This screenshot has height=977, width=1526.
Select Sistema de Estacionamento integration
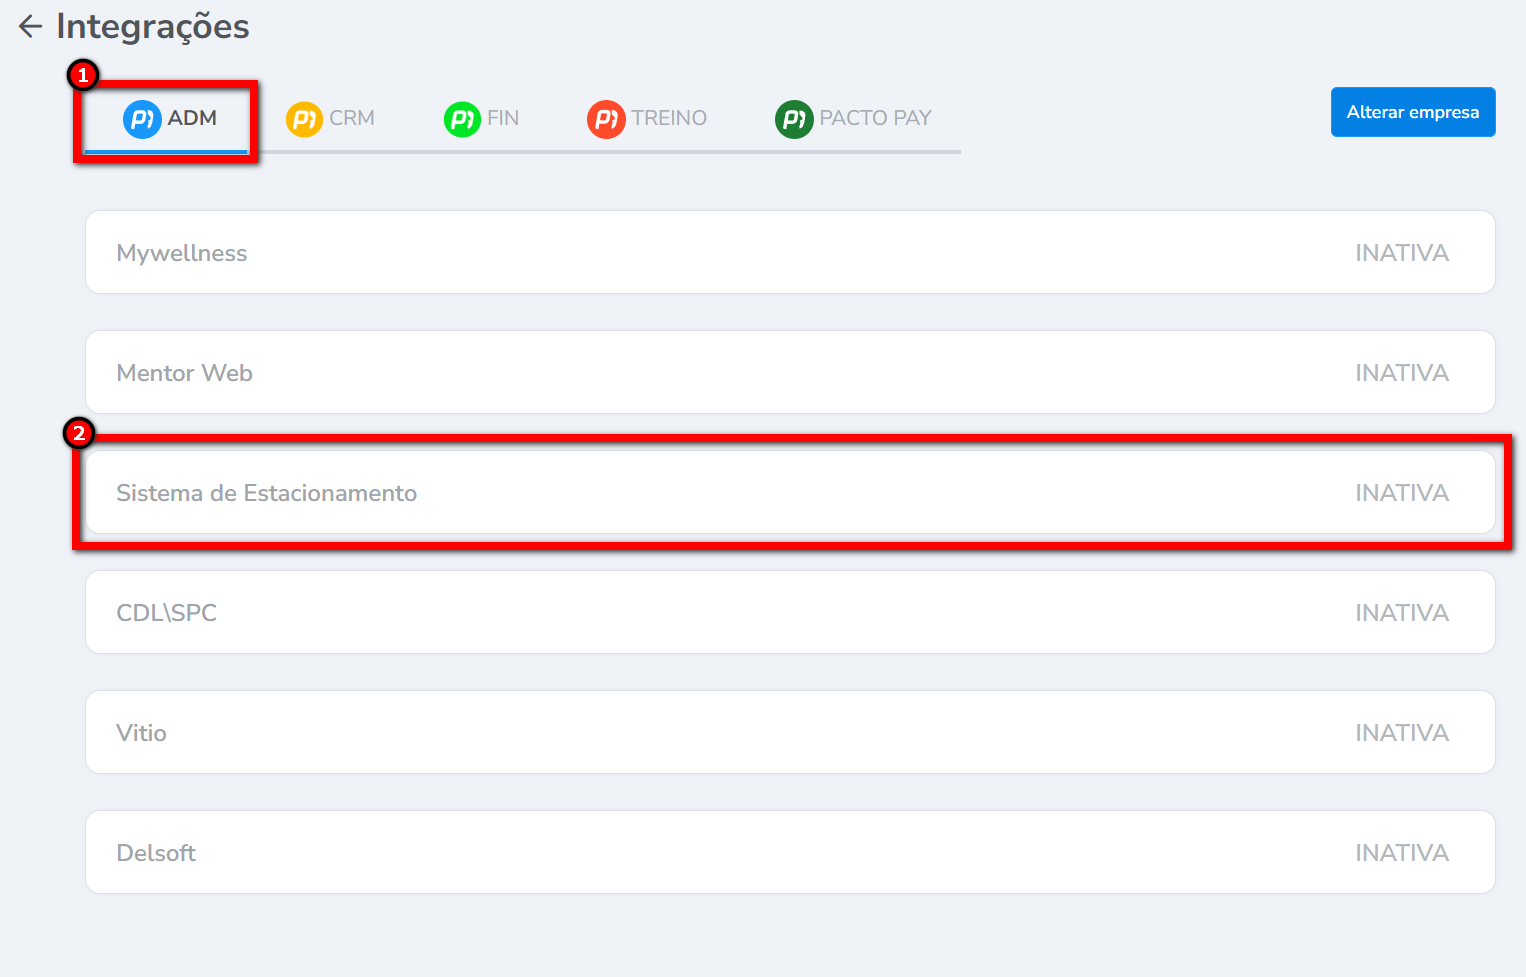click(267, 493)
